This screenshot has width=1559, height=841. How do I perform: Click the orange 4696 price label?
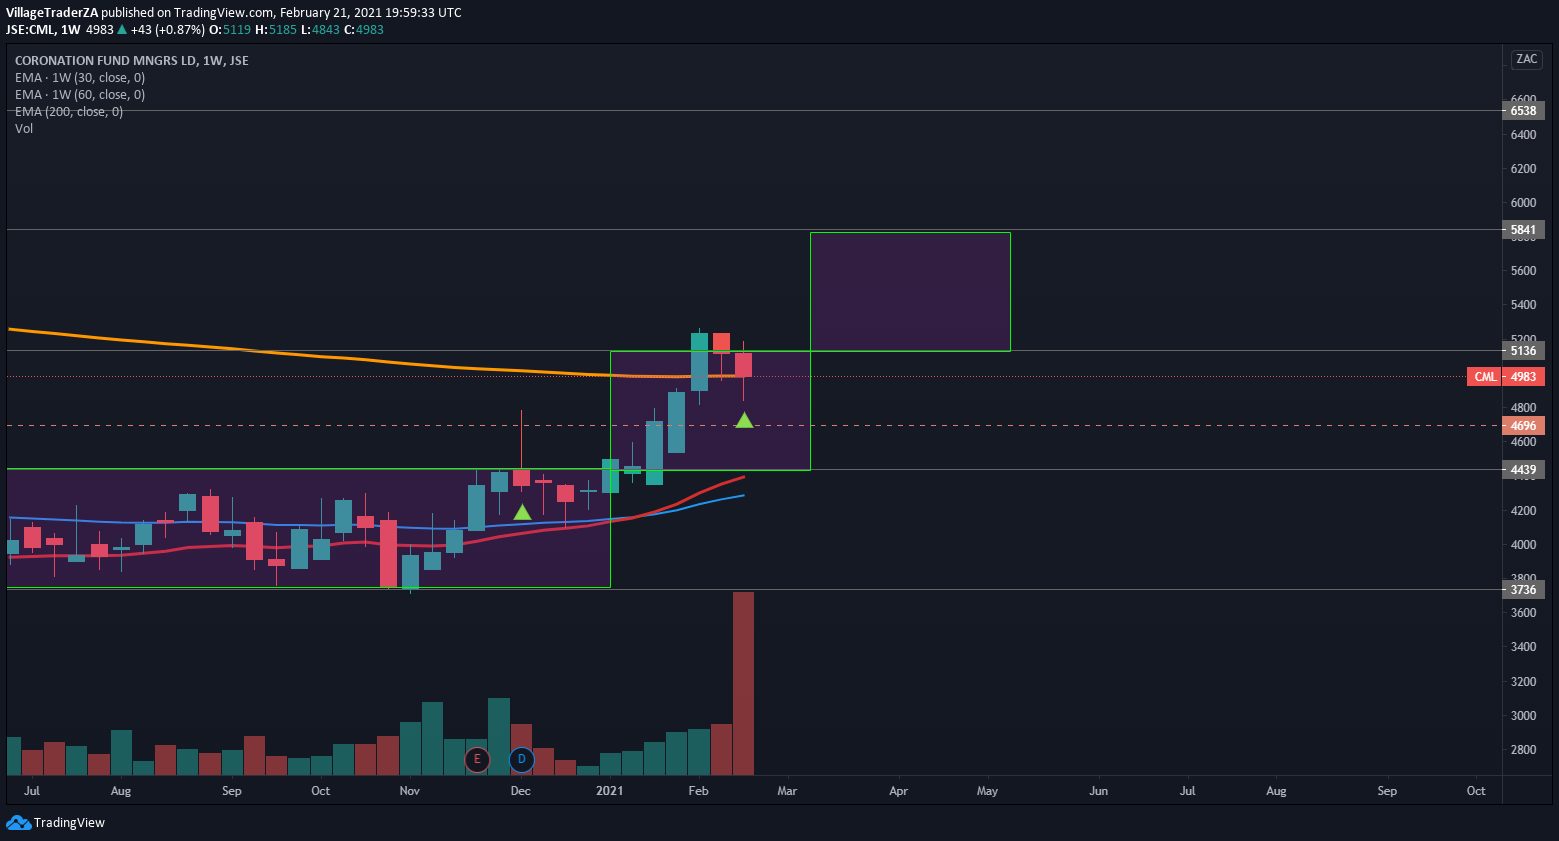[x=1523, y=426]
